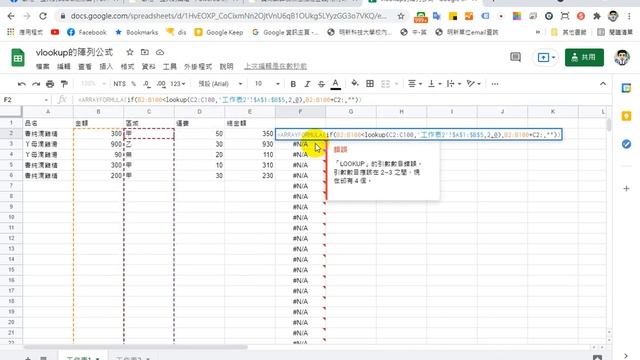Click cell E2 containing 350

250,133
